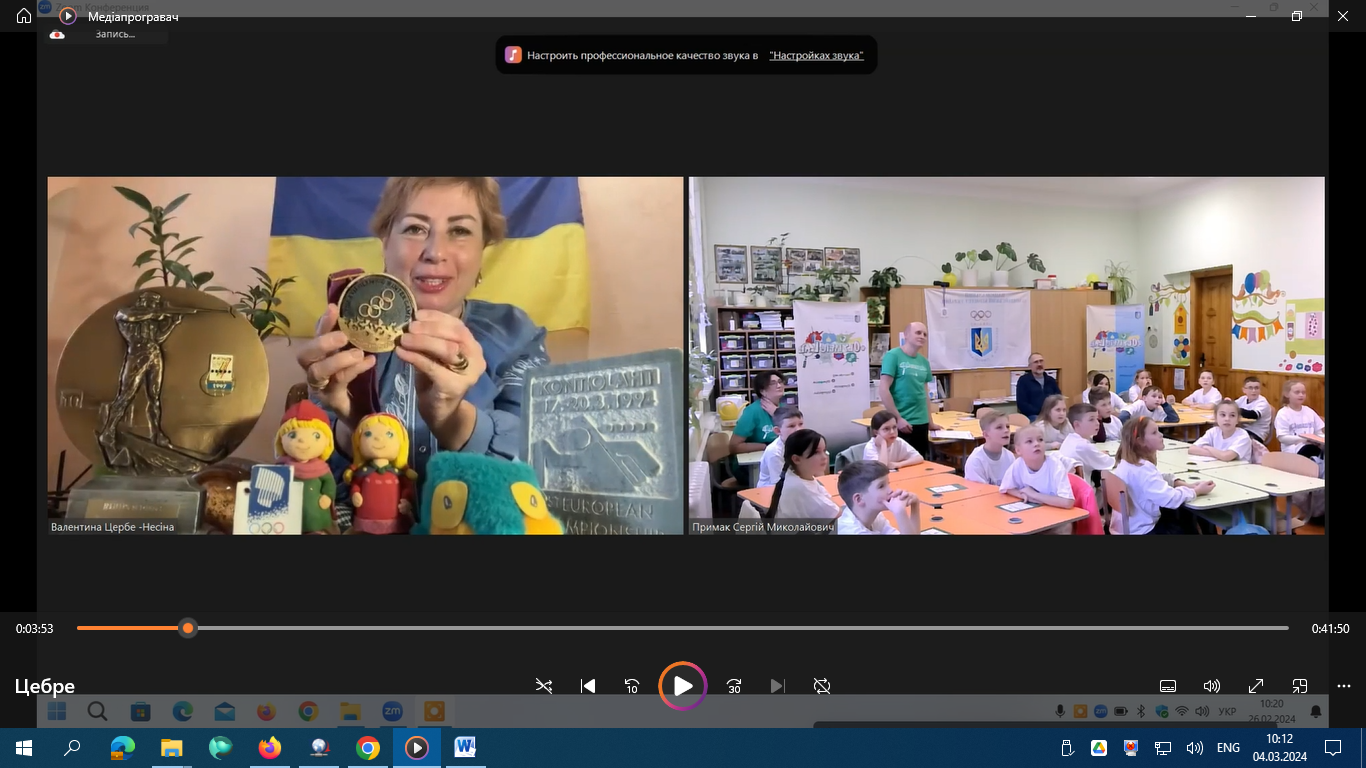Switch to Media Player taskbar button

coord(417,747)
